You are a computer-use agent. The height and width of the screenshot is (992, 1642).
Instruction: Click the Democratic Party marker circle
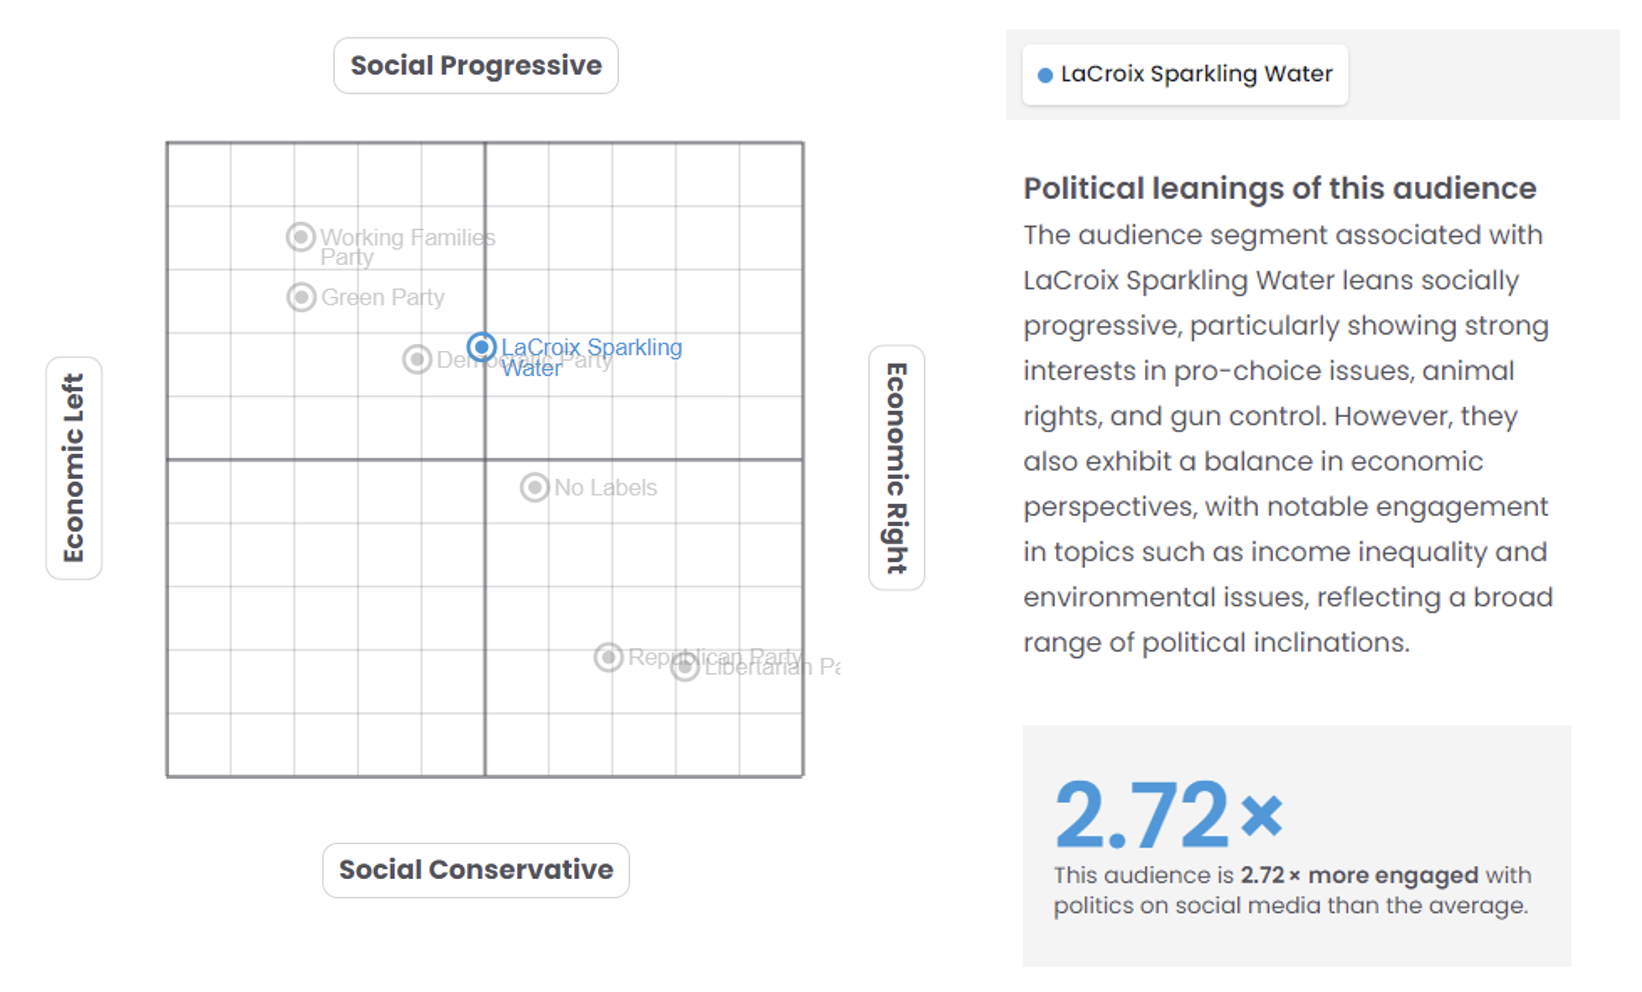tap(417, 359)
